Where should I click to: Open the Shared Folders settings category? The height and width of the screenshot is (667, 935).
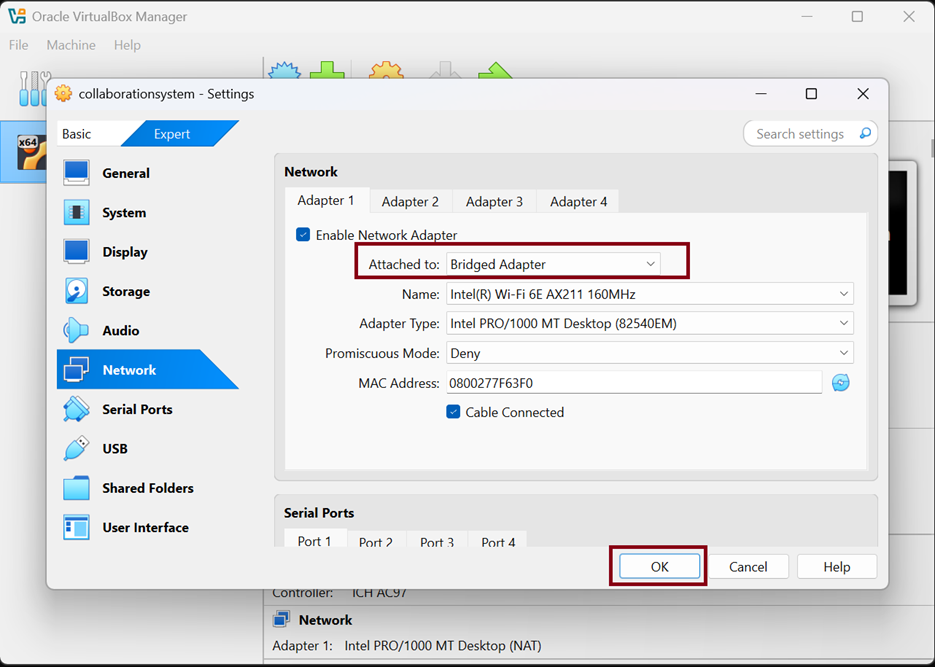(x=147, y=488)
